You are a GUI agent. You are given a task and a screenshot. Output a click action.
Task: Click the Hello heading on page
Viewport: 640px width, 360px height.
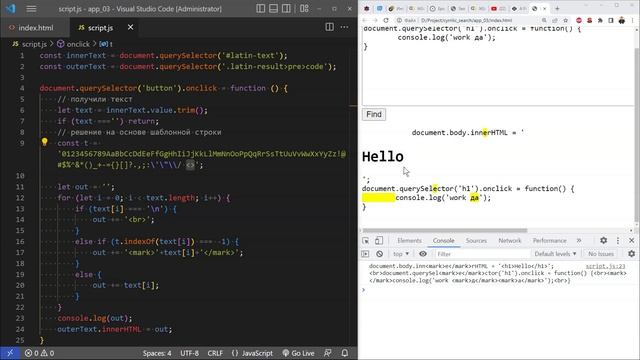coord(382,157)
